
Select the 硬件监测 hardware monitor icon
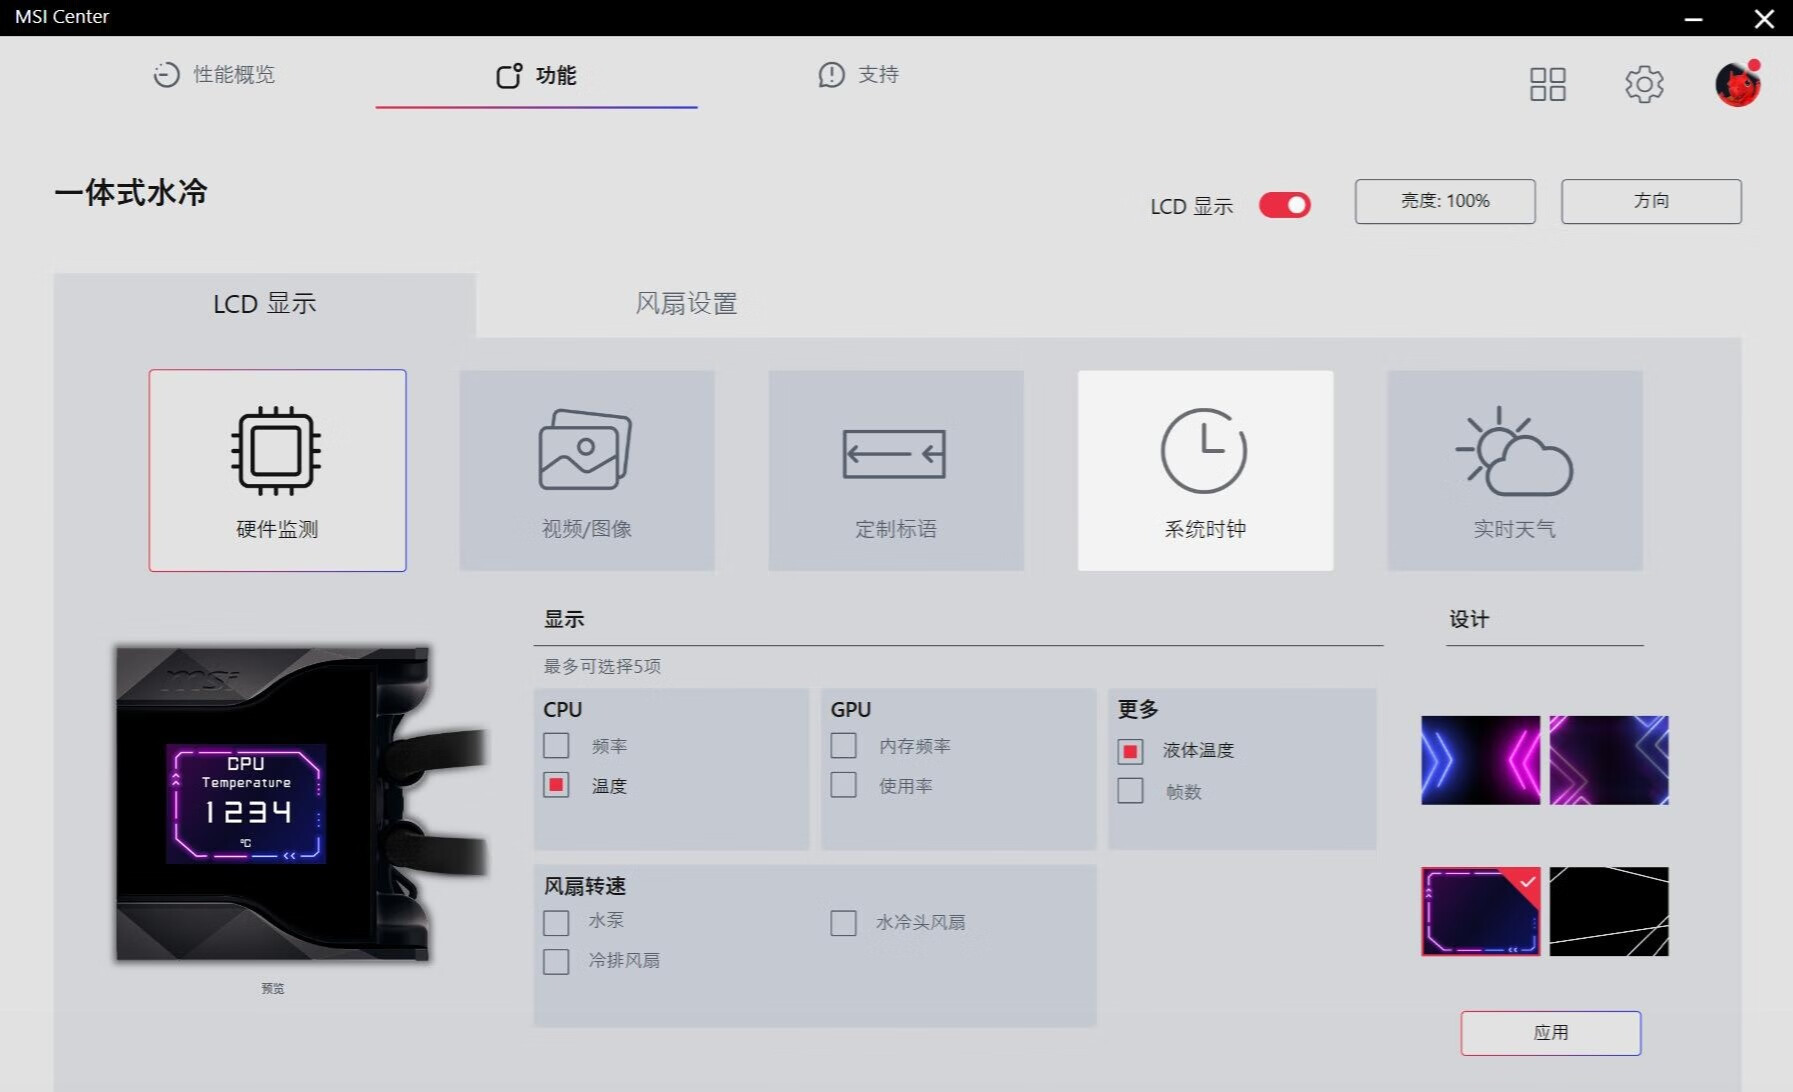[276, 452]
